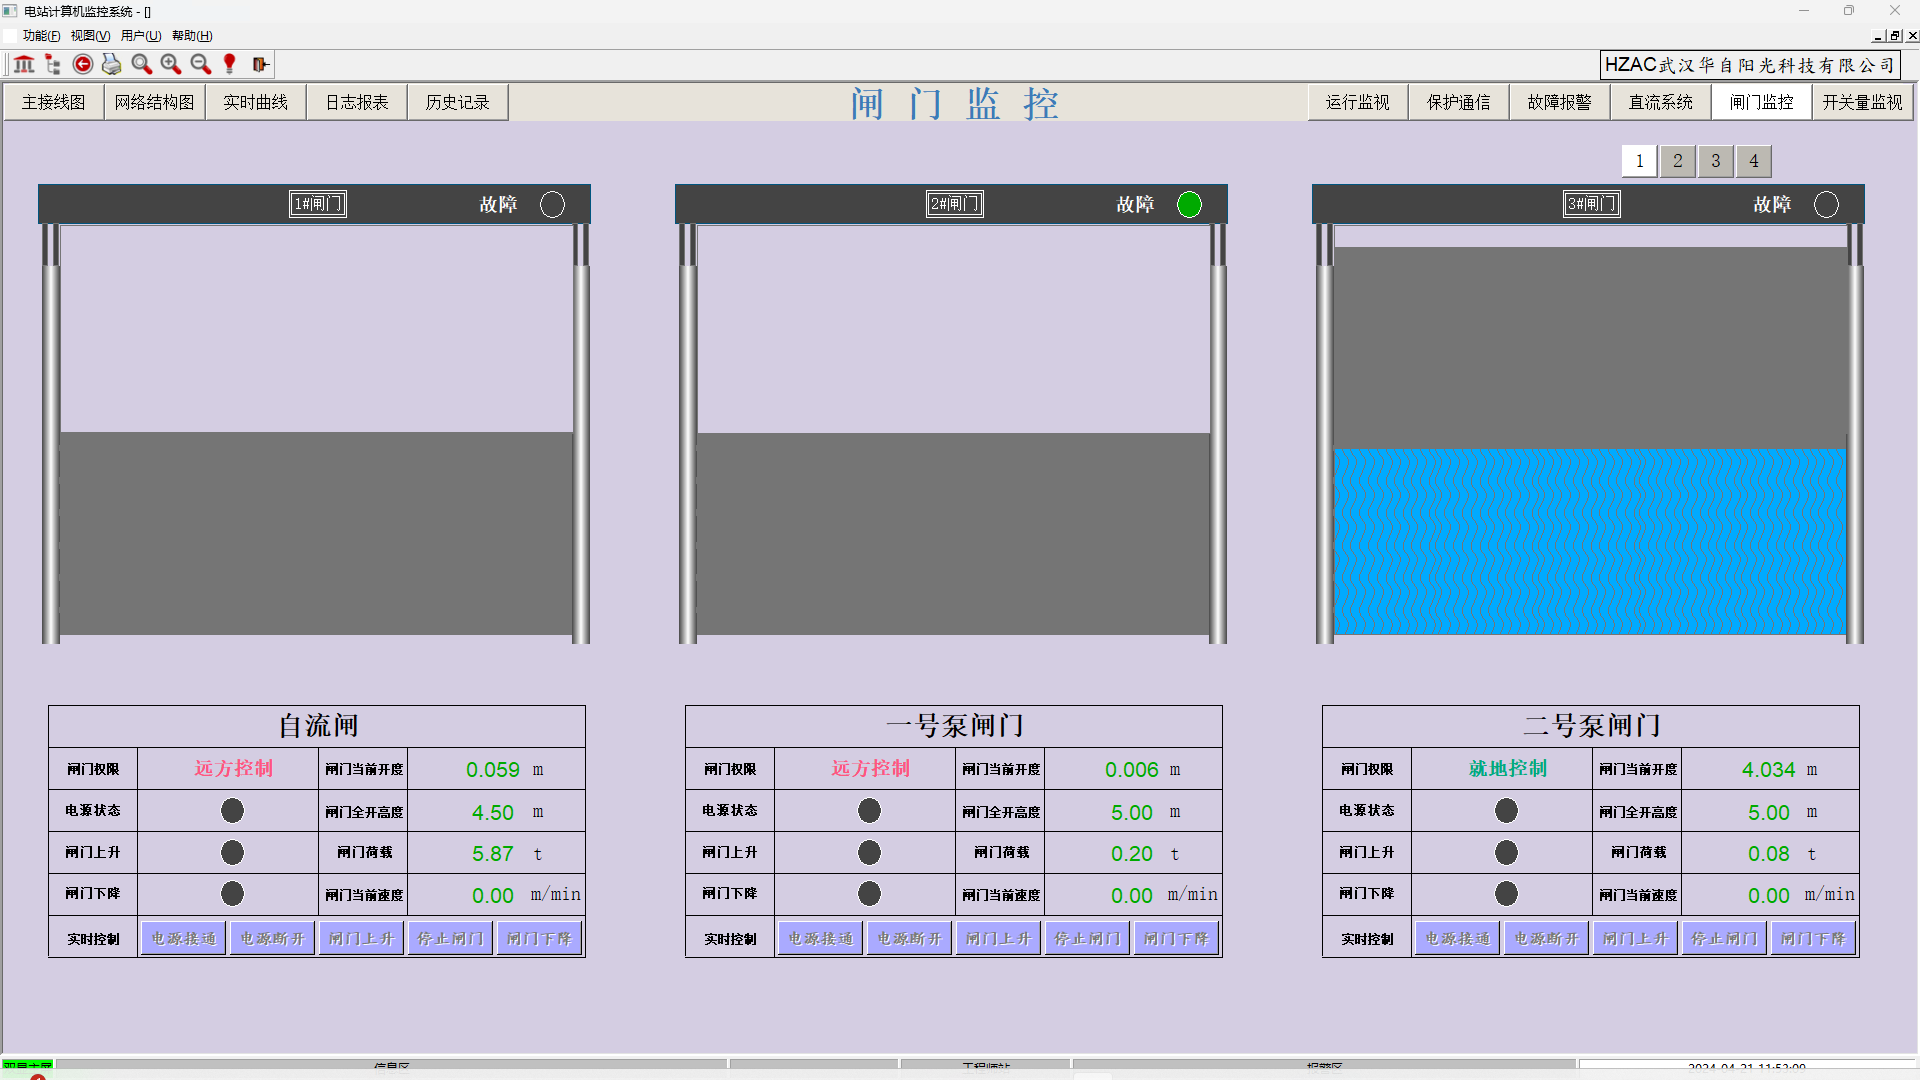
Task: Click the home building toolbar icon
Action: [24, 64]
